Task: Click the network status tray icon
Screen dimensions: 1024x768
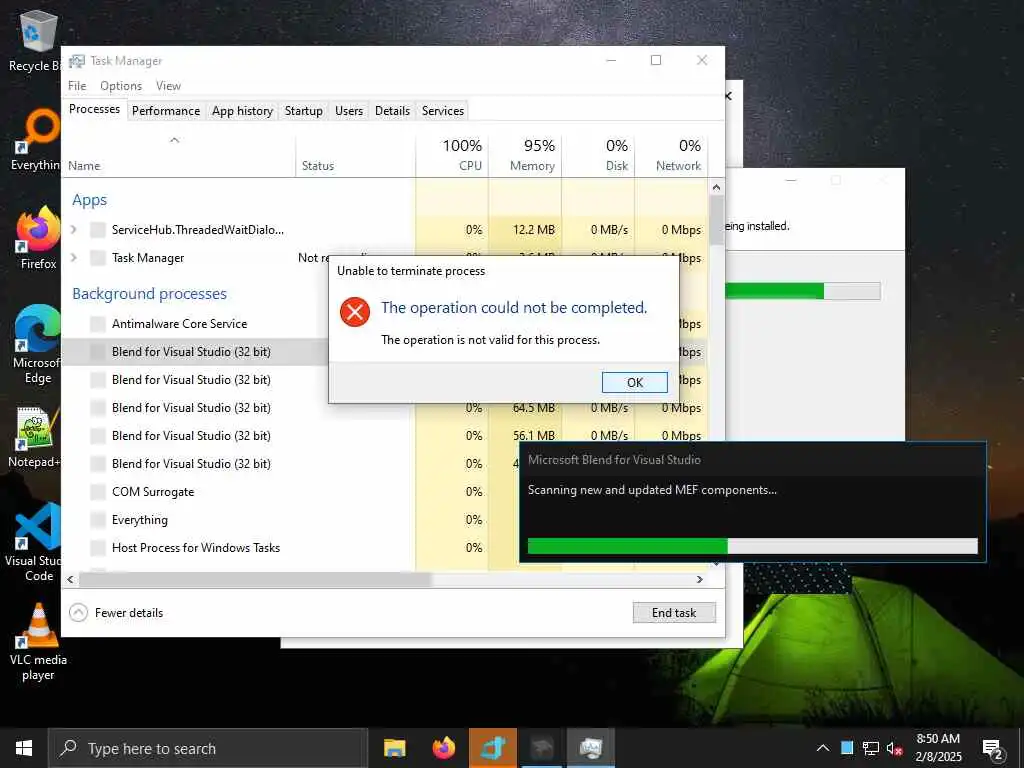Action: pyautogui.click(x=871, y=748)
